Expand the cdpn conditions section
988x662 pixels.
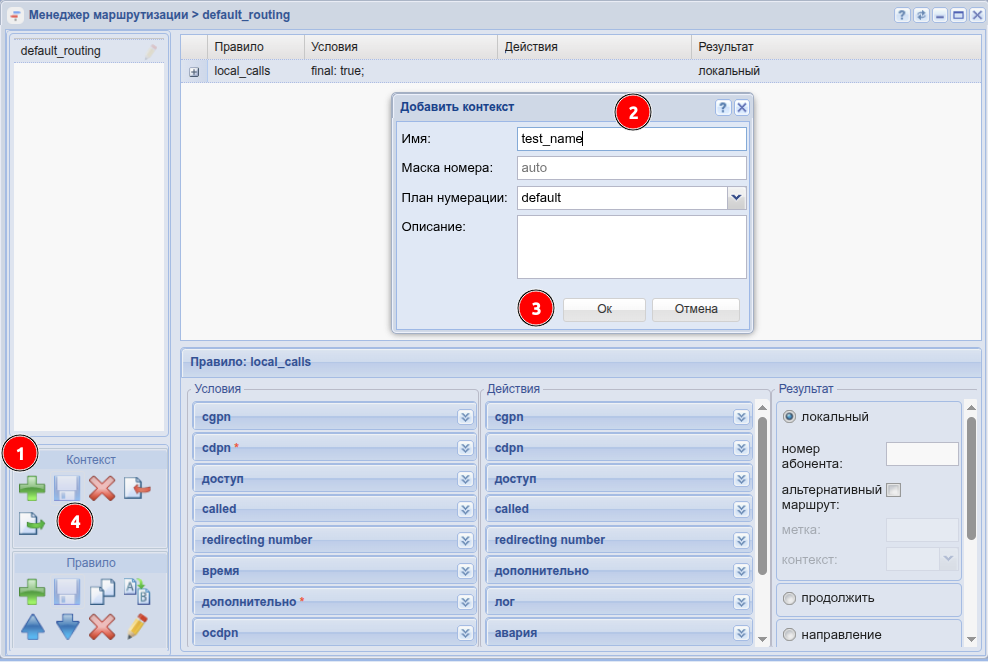(465, 448)
